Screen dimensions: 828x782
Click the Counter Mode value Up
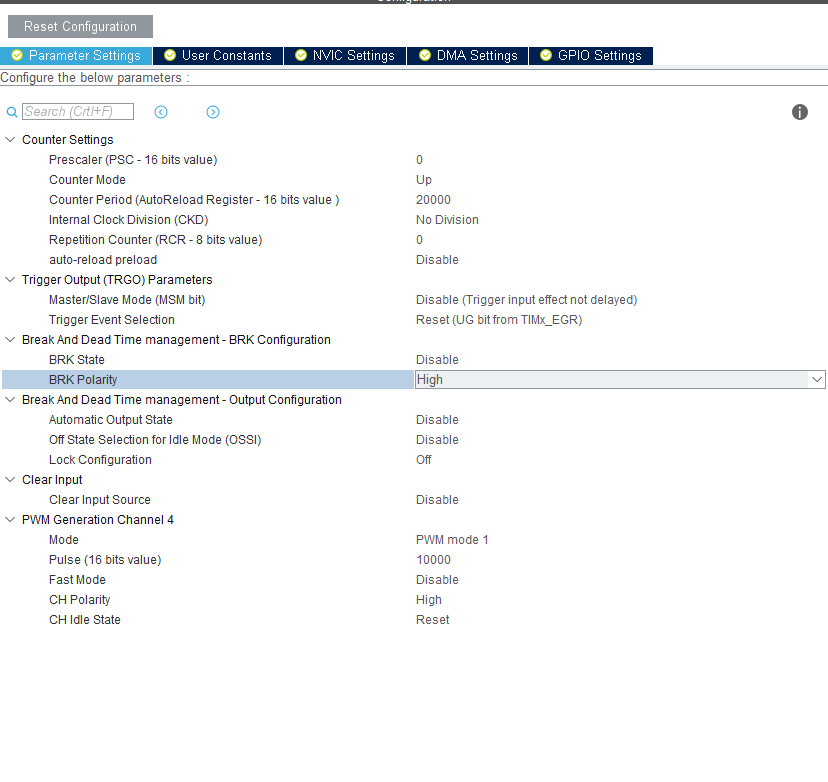click(424, 180)
